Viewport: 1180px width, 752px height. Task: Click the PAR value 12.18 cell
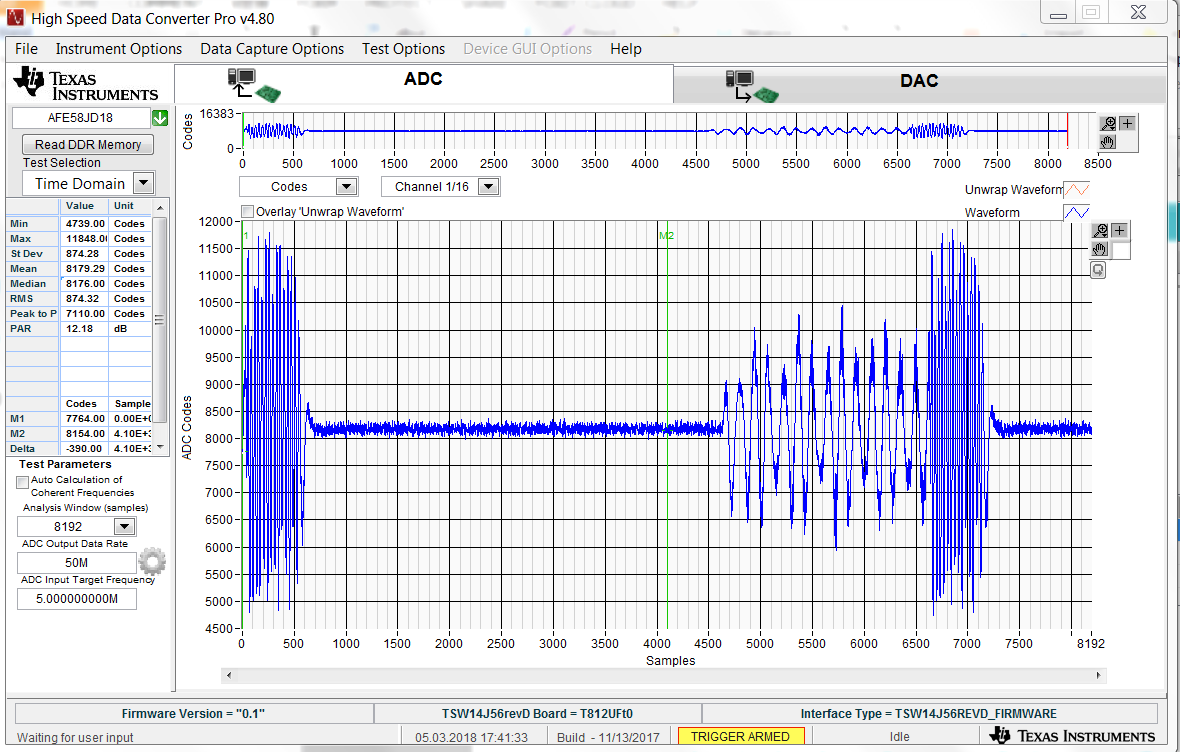tap(84, 329)
